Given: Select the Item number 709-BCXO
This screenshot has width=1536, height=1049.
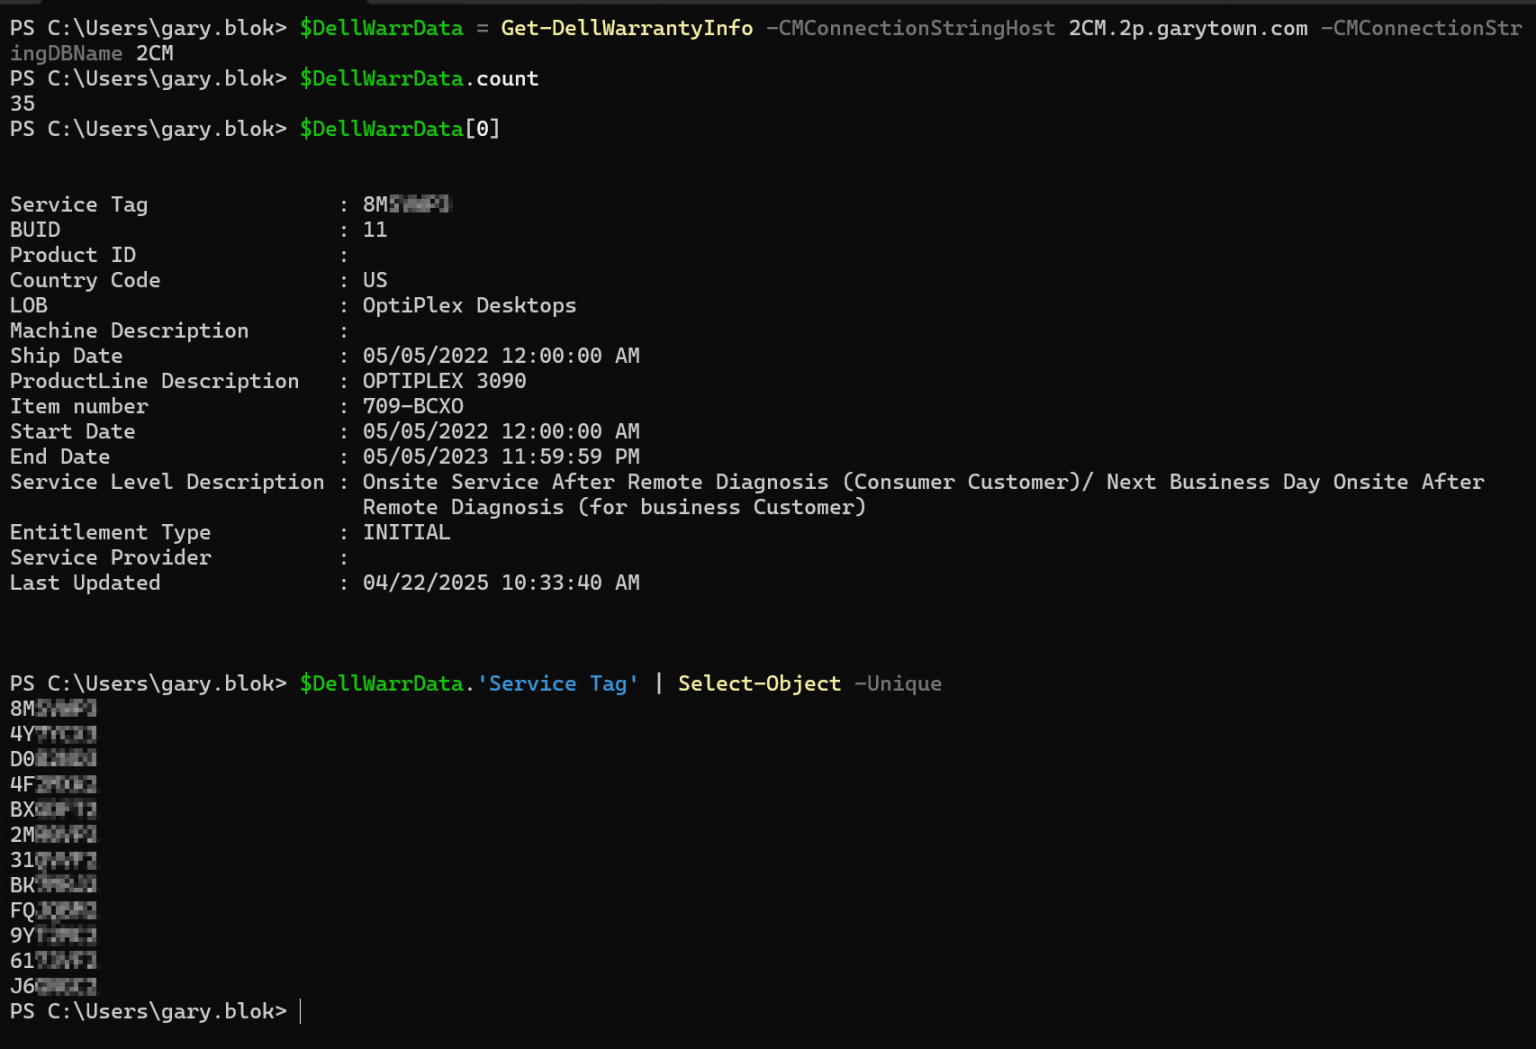Looking at the screenshot, I should tap(413, 406).
